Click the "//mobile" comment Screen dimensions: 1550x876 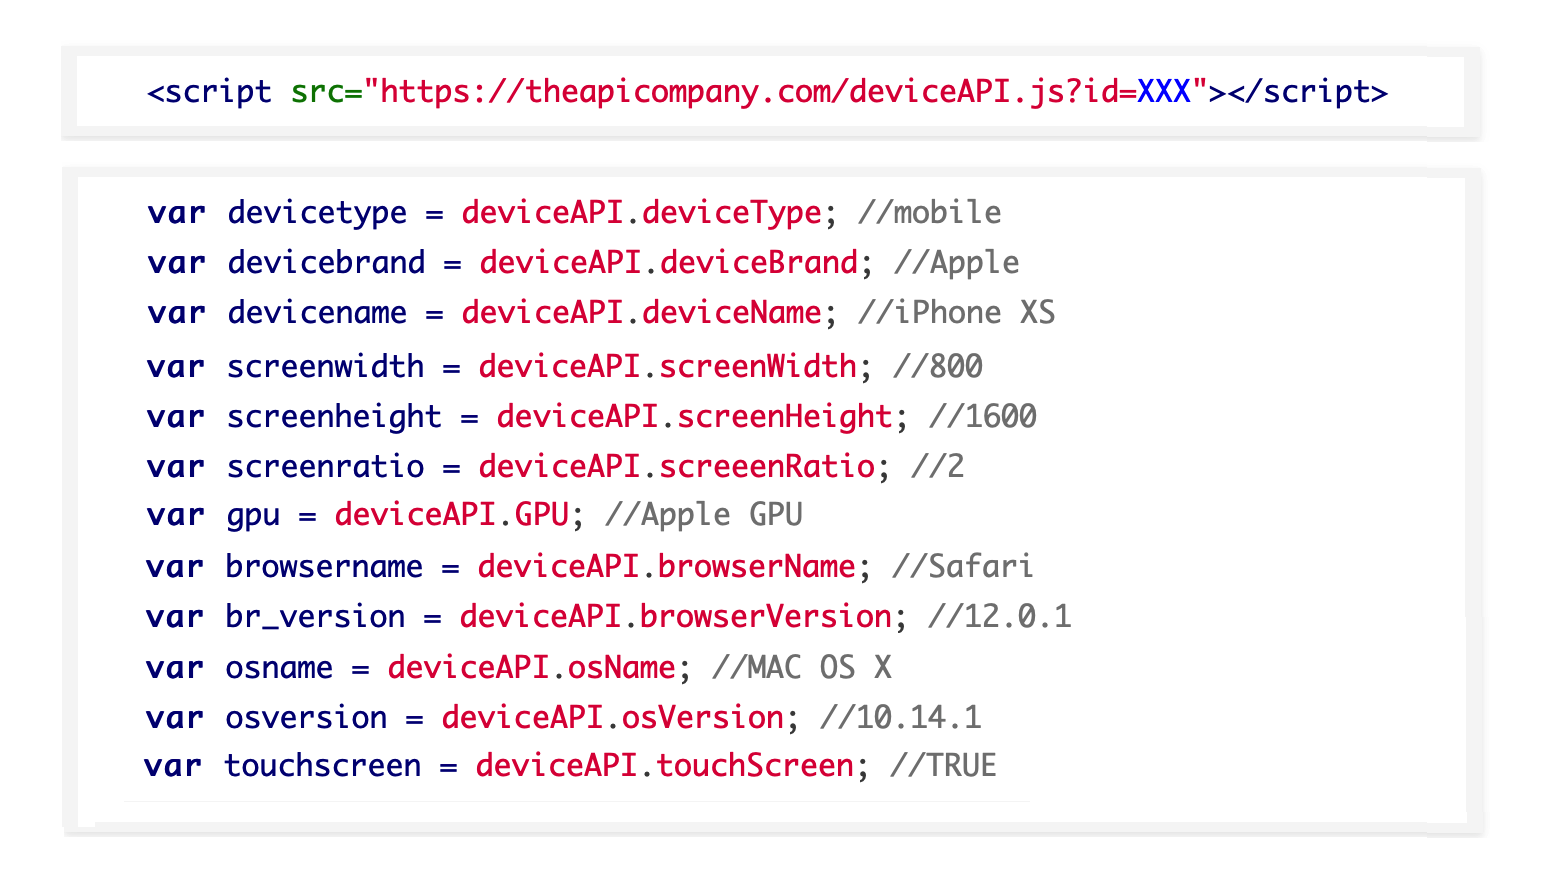click(x=930, y=213)
